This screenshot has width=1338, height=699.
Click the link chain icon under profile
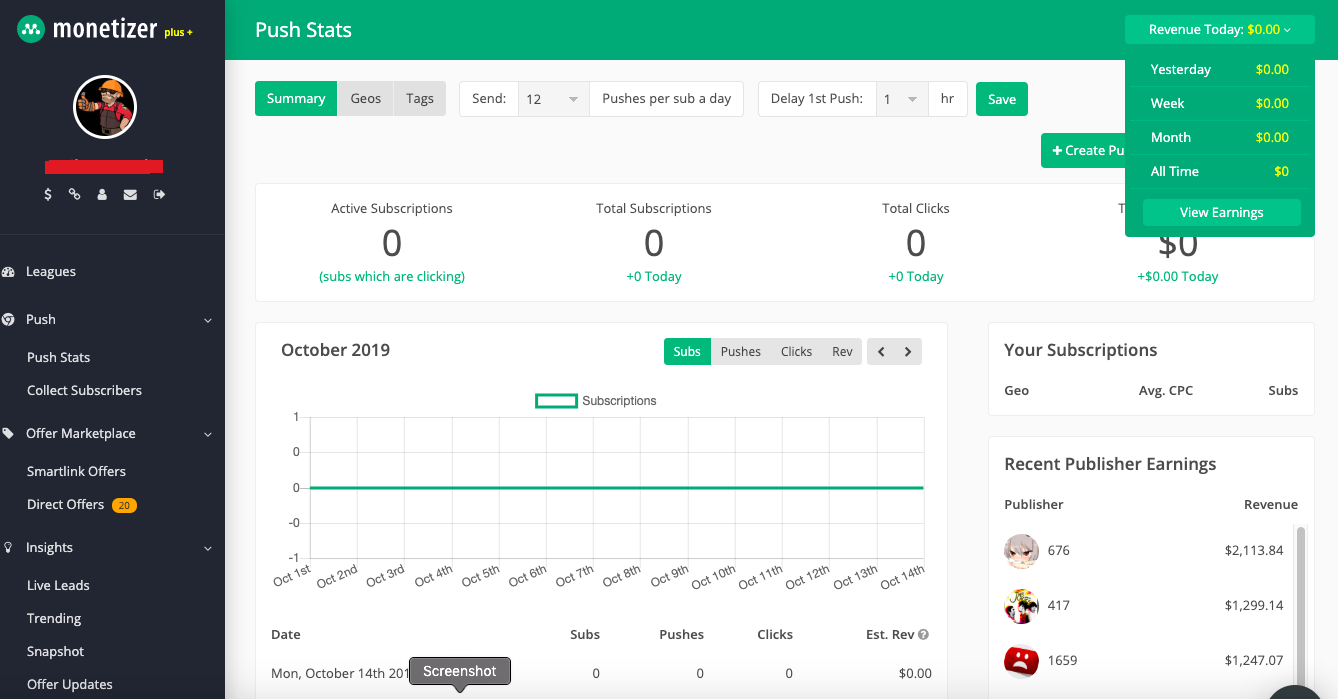[75, 194]
